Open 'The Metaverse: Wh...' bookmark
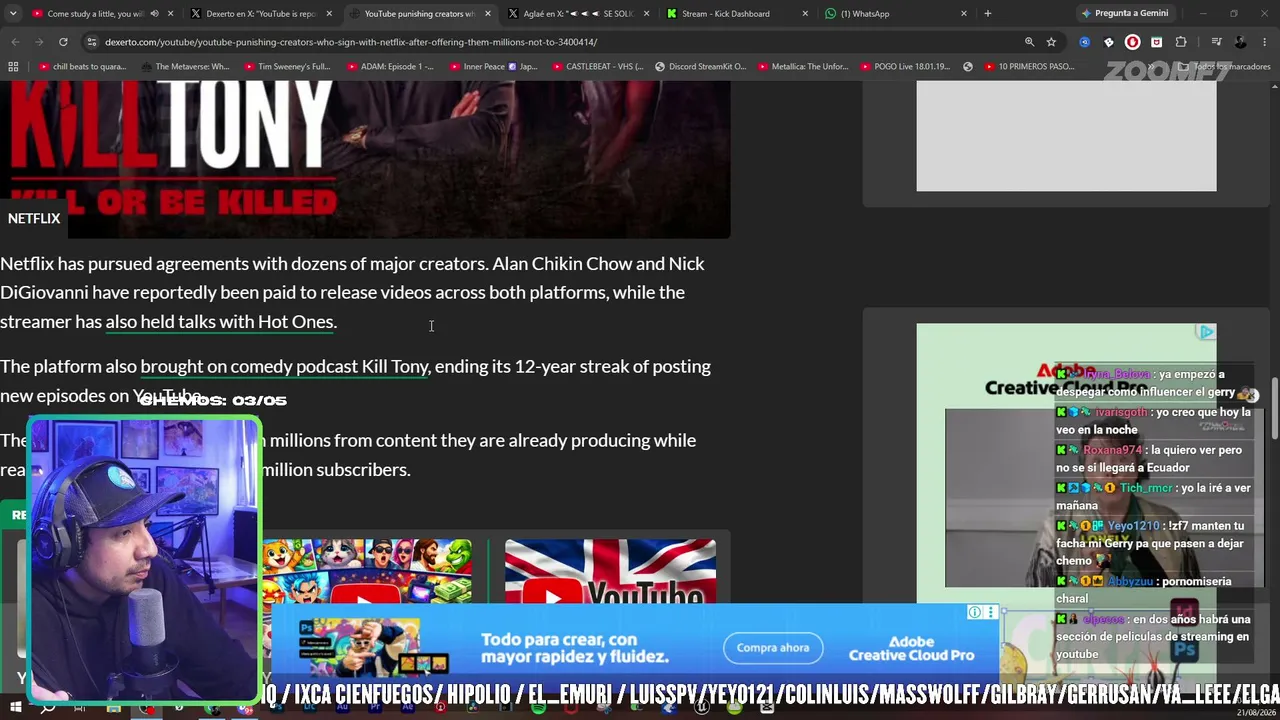1280x720 pixels. tap(185, 67)
